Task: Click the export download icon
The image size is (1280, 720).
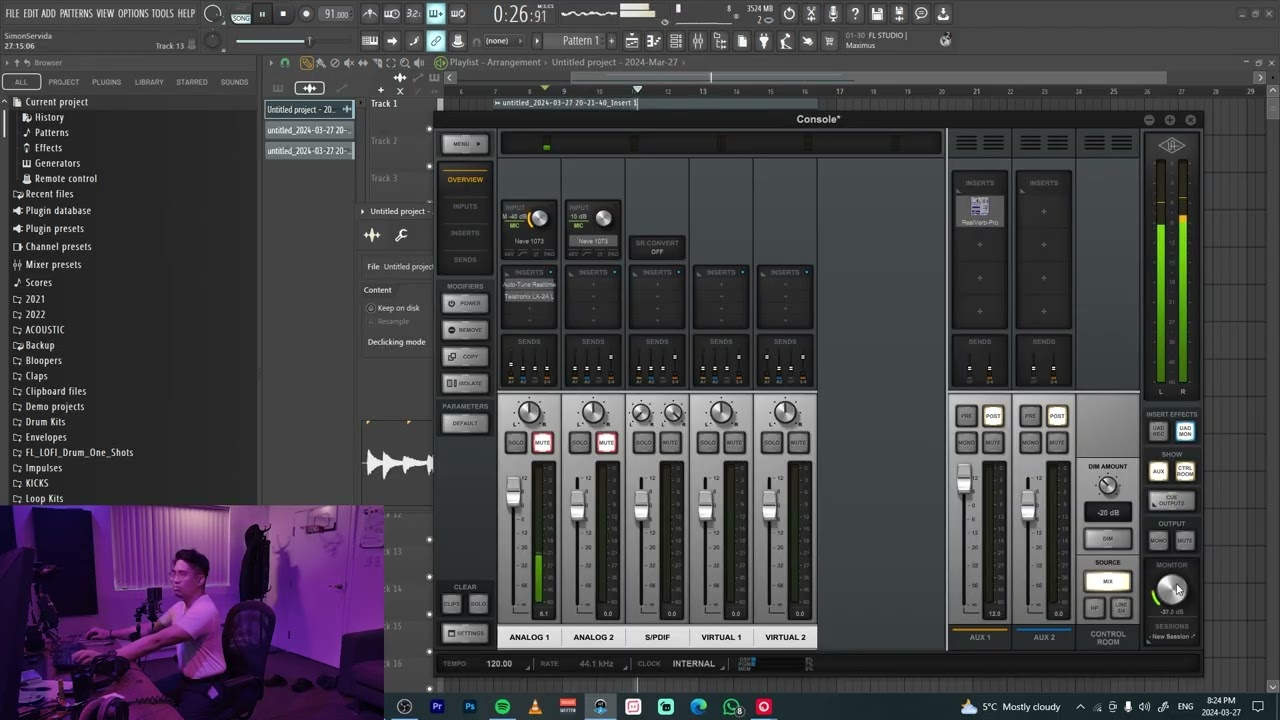Action: 943,14
